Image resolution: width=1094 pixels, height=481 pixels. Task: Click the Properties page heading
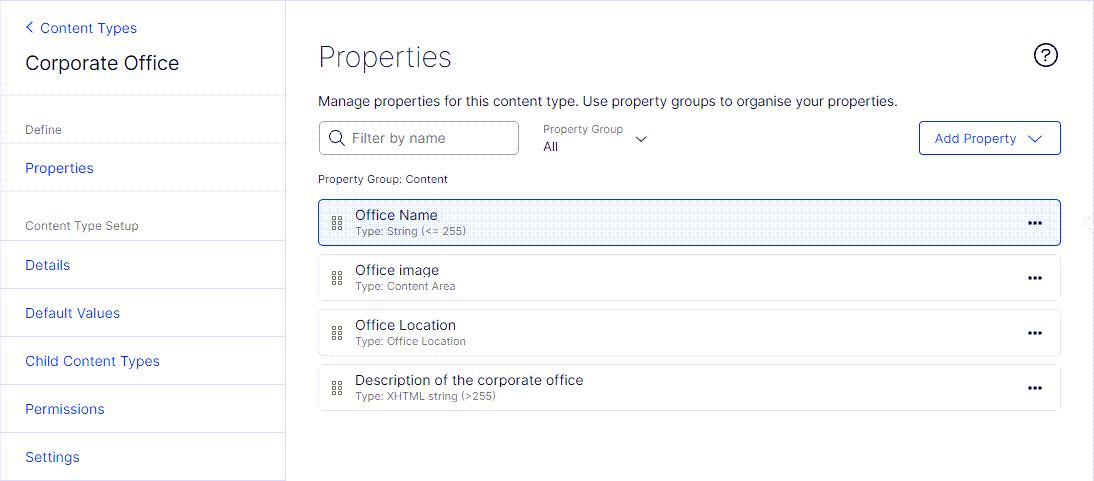(x=385, y=57)
